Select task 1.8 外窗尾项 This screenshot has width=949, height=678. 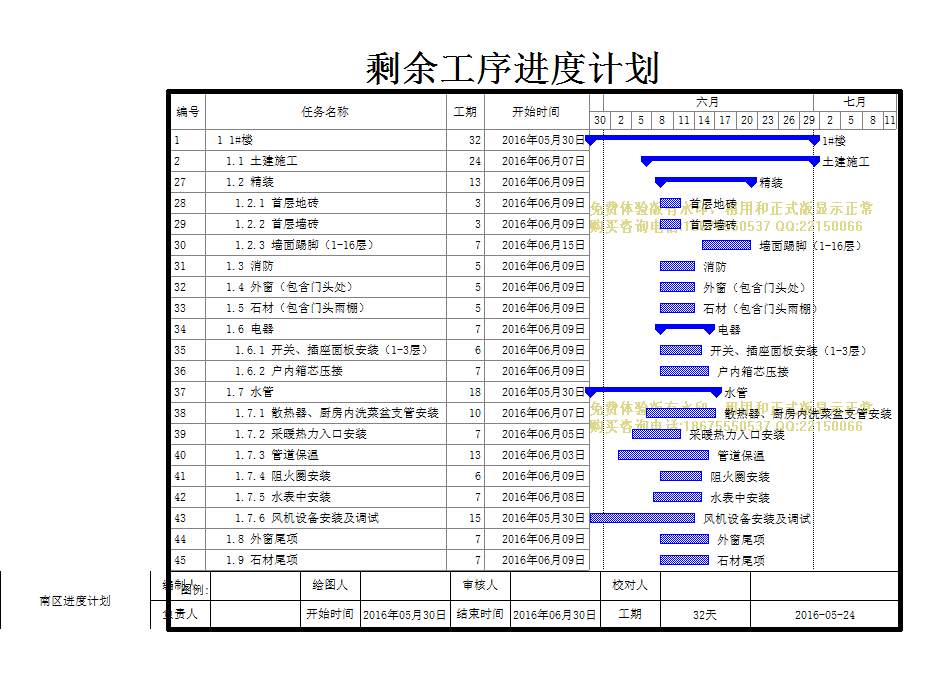379,539
